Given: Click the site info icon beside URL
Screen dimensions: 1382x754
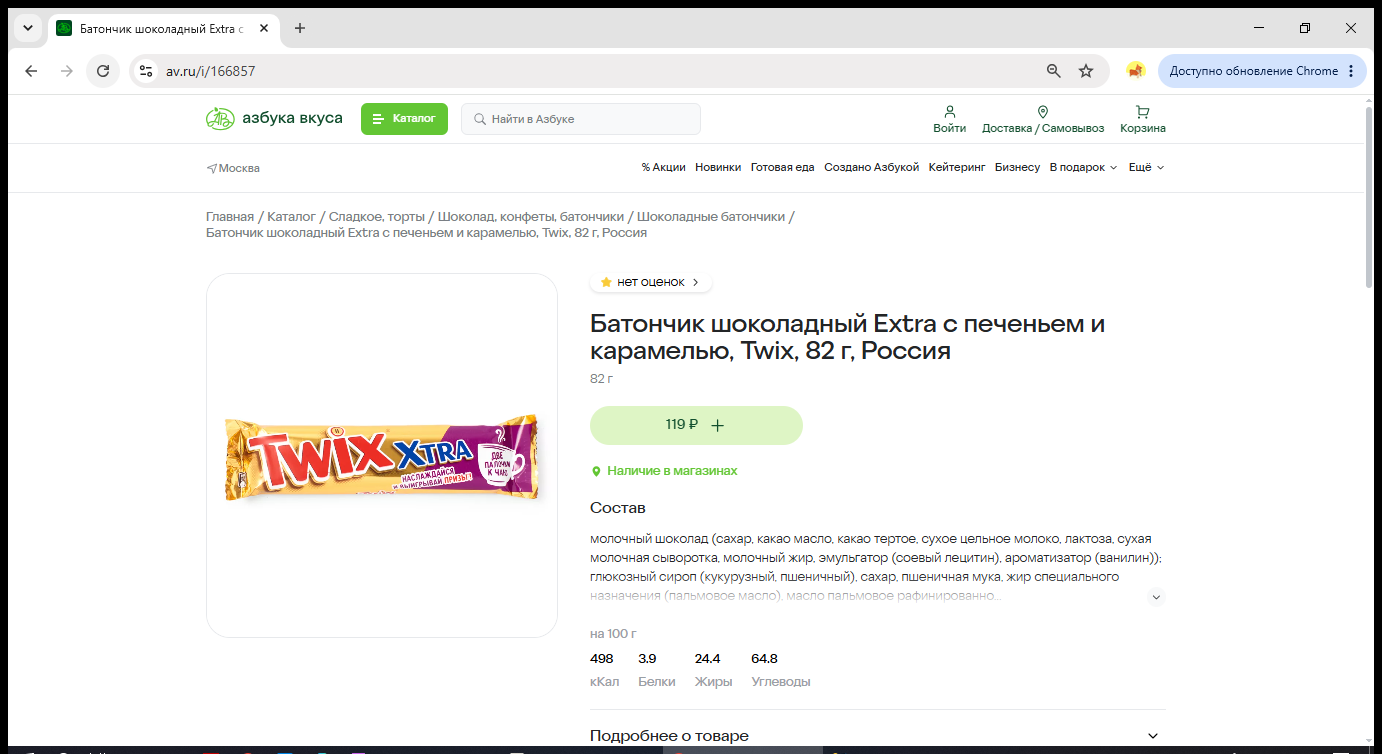Looking at the screenshot, I should (x=146, y=71).
